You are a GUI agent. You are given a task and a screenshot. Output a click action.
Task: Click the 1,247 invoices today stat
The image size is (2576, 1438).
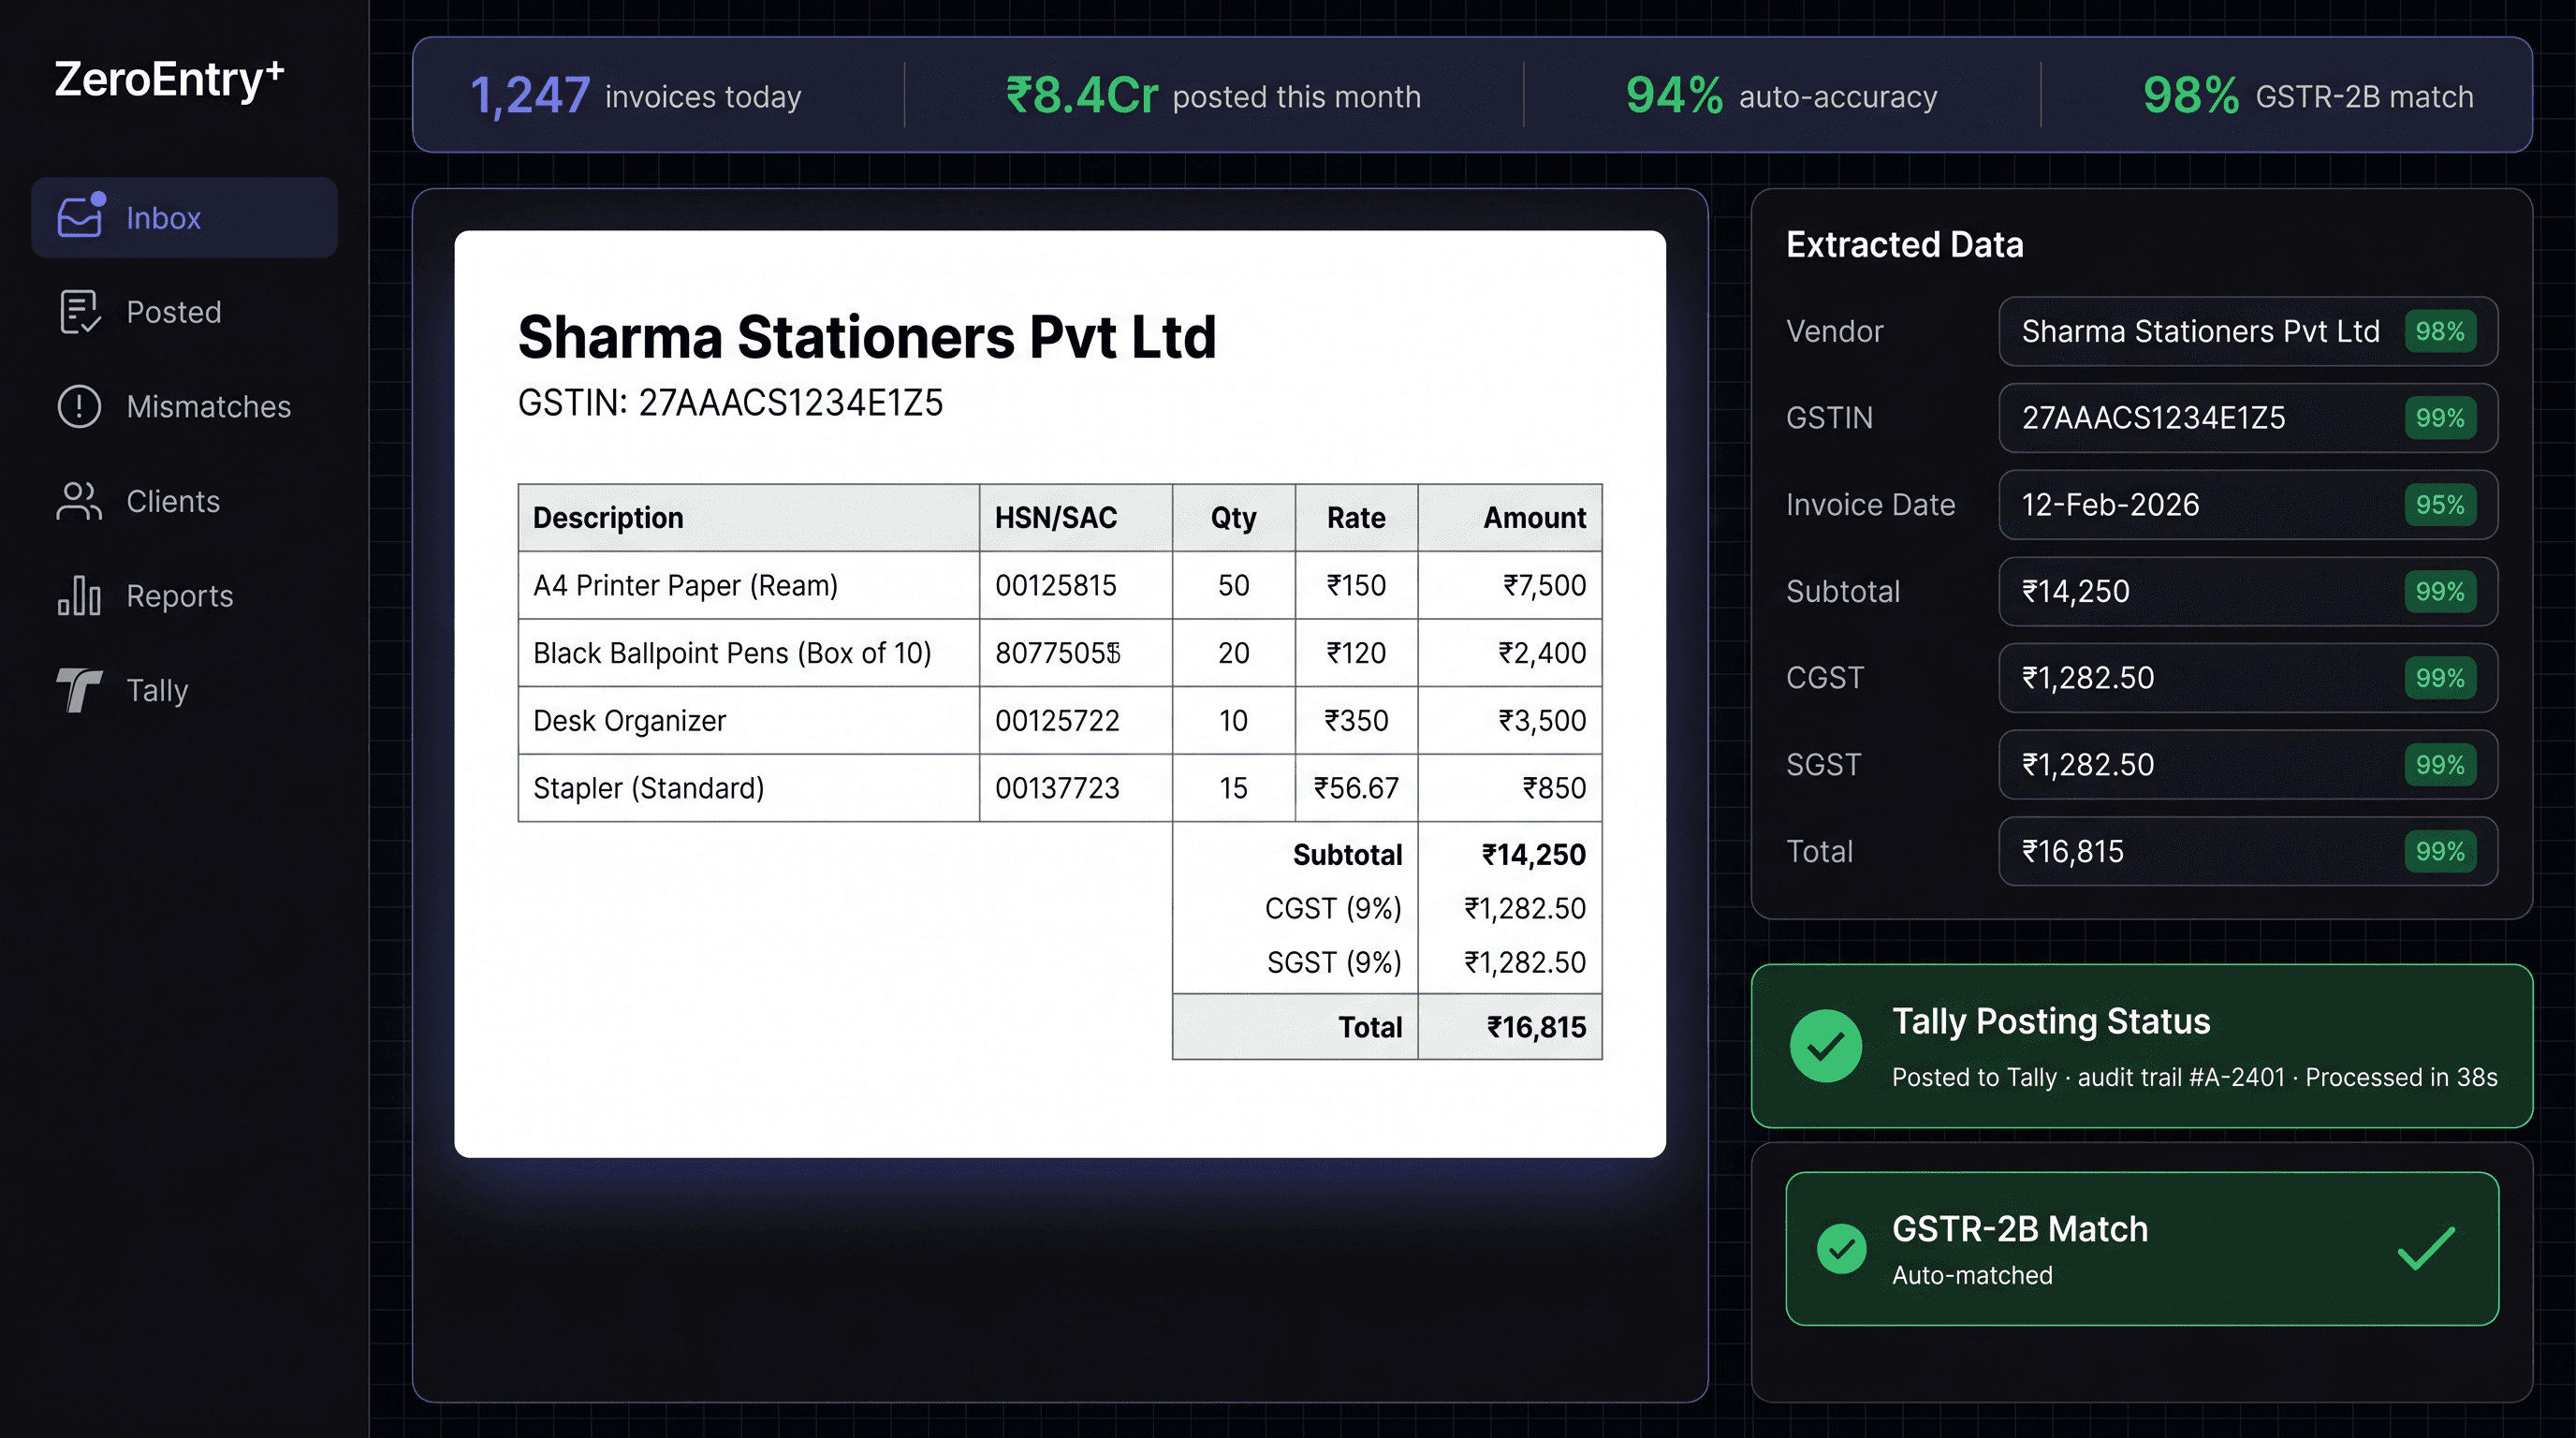pos(635,96)
